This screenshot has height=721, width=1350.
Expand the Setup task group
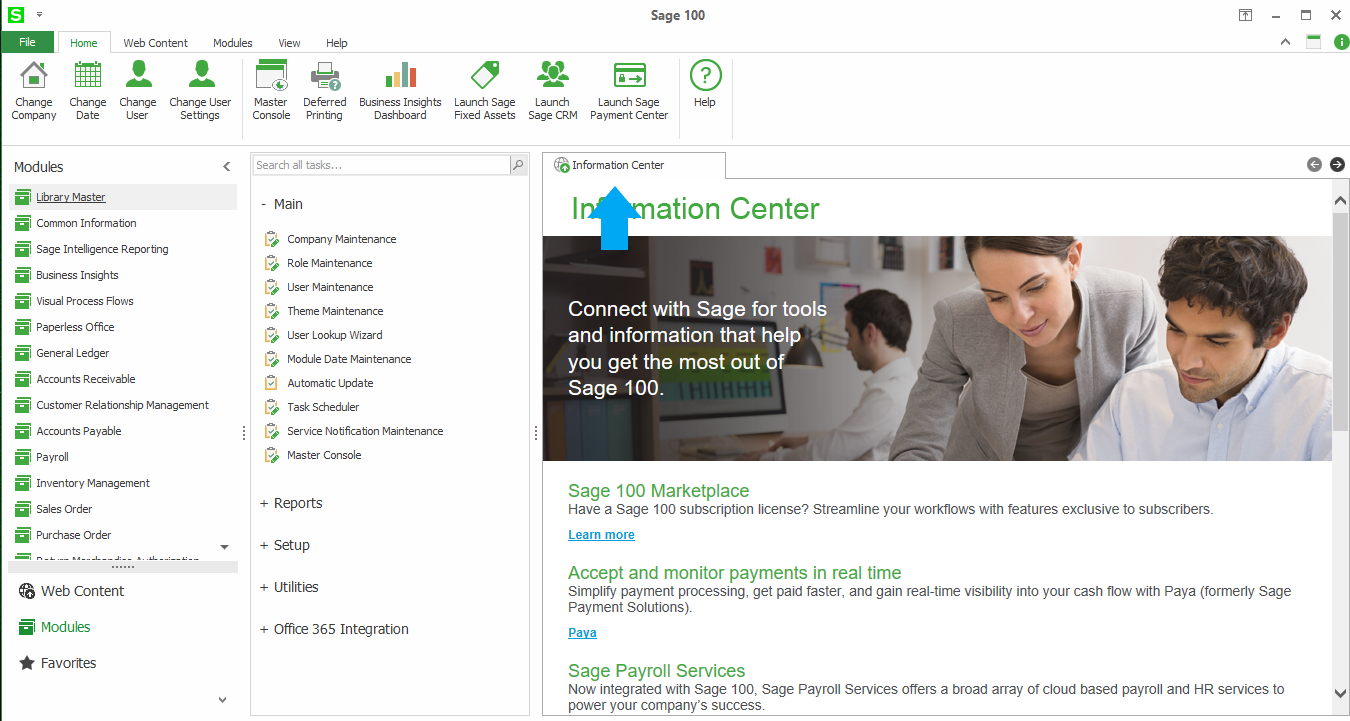pyautogui.click(x=264, y=545)
